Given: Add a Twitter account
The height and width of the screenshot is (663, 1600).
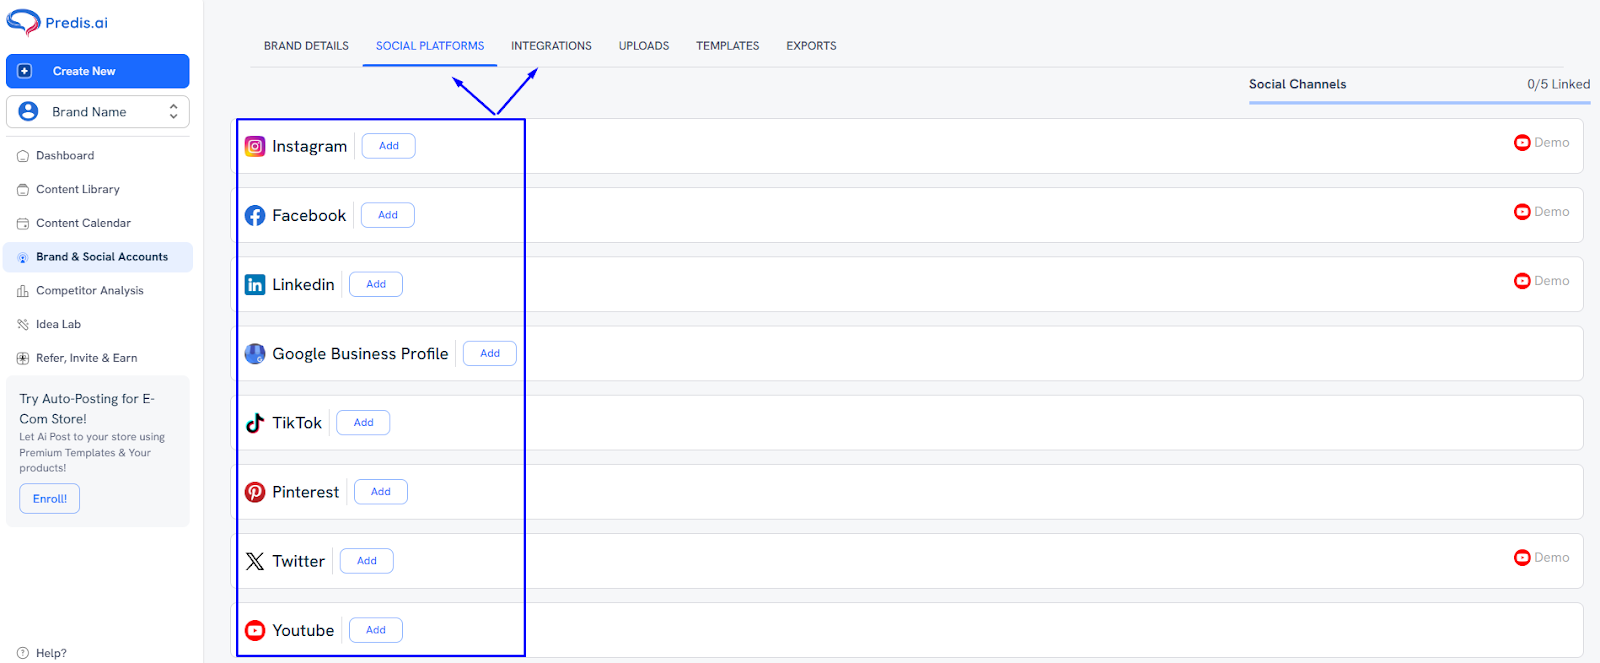Looking at the screenshot, I should (367, 561).
